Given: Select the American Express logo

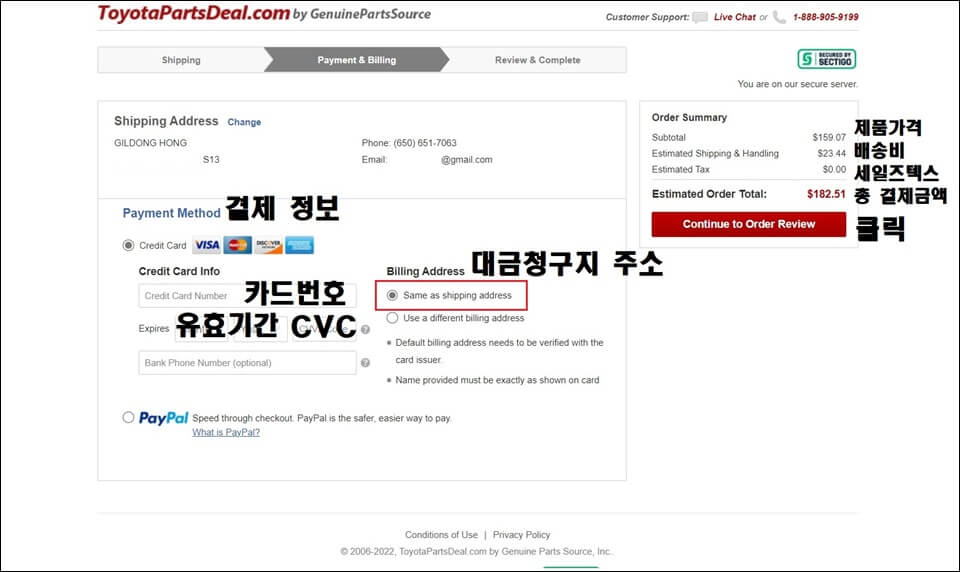Looking at the screenshot, I should pyautogui.click(x=299, y=245).
